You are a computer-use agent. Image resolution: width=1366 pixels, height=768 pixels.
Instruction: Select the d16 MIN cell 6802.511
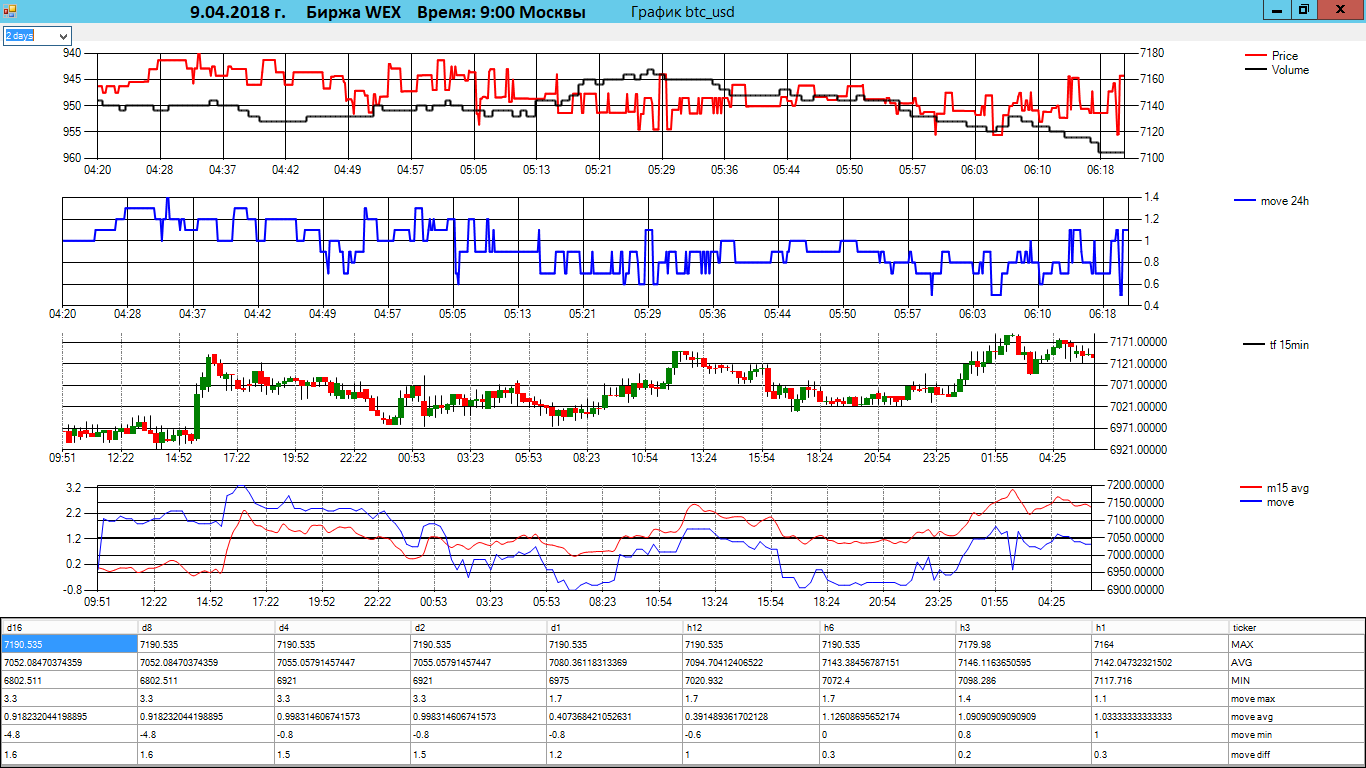coord(69,681)
